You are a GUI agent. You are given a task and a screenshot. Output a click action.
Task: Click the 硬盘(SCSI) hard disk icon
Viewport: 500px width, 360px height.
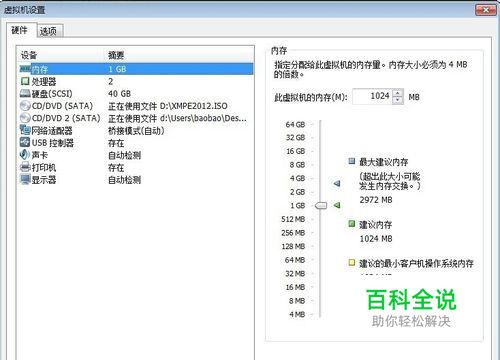click(x=25, y=94)
